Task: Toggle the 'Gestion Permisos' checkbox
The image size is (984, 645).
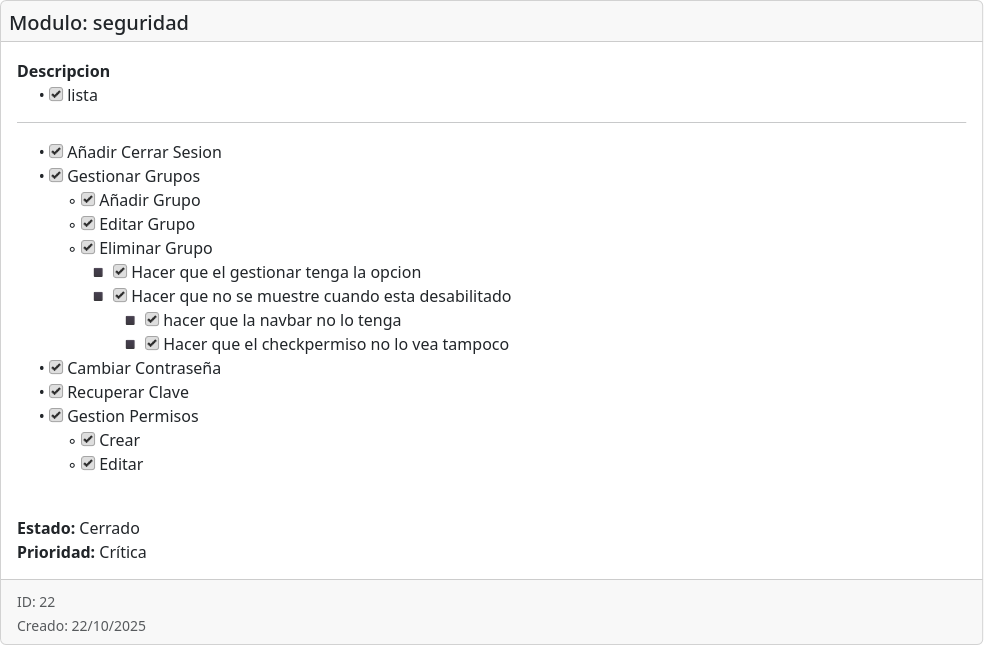Action: point(56,416)
